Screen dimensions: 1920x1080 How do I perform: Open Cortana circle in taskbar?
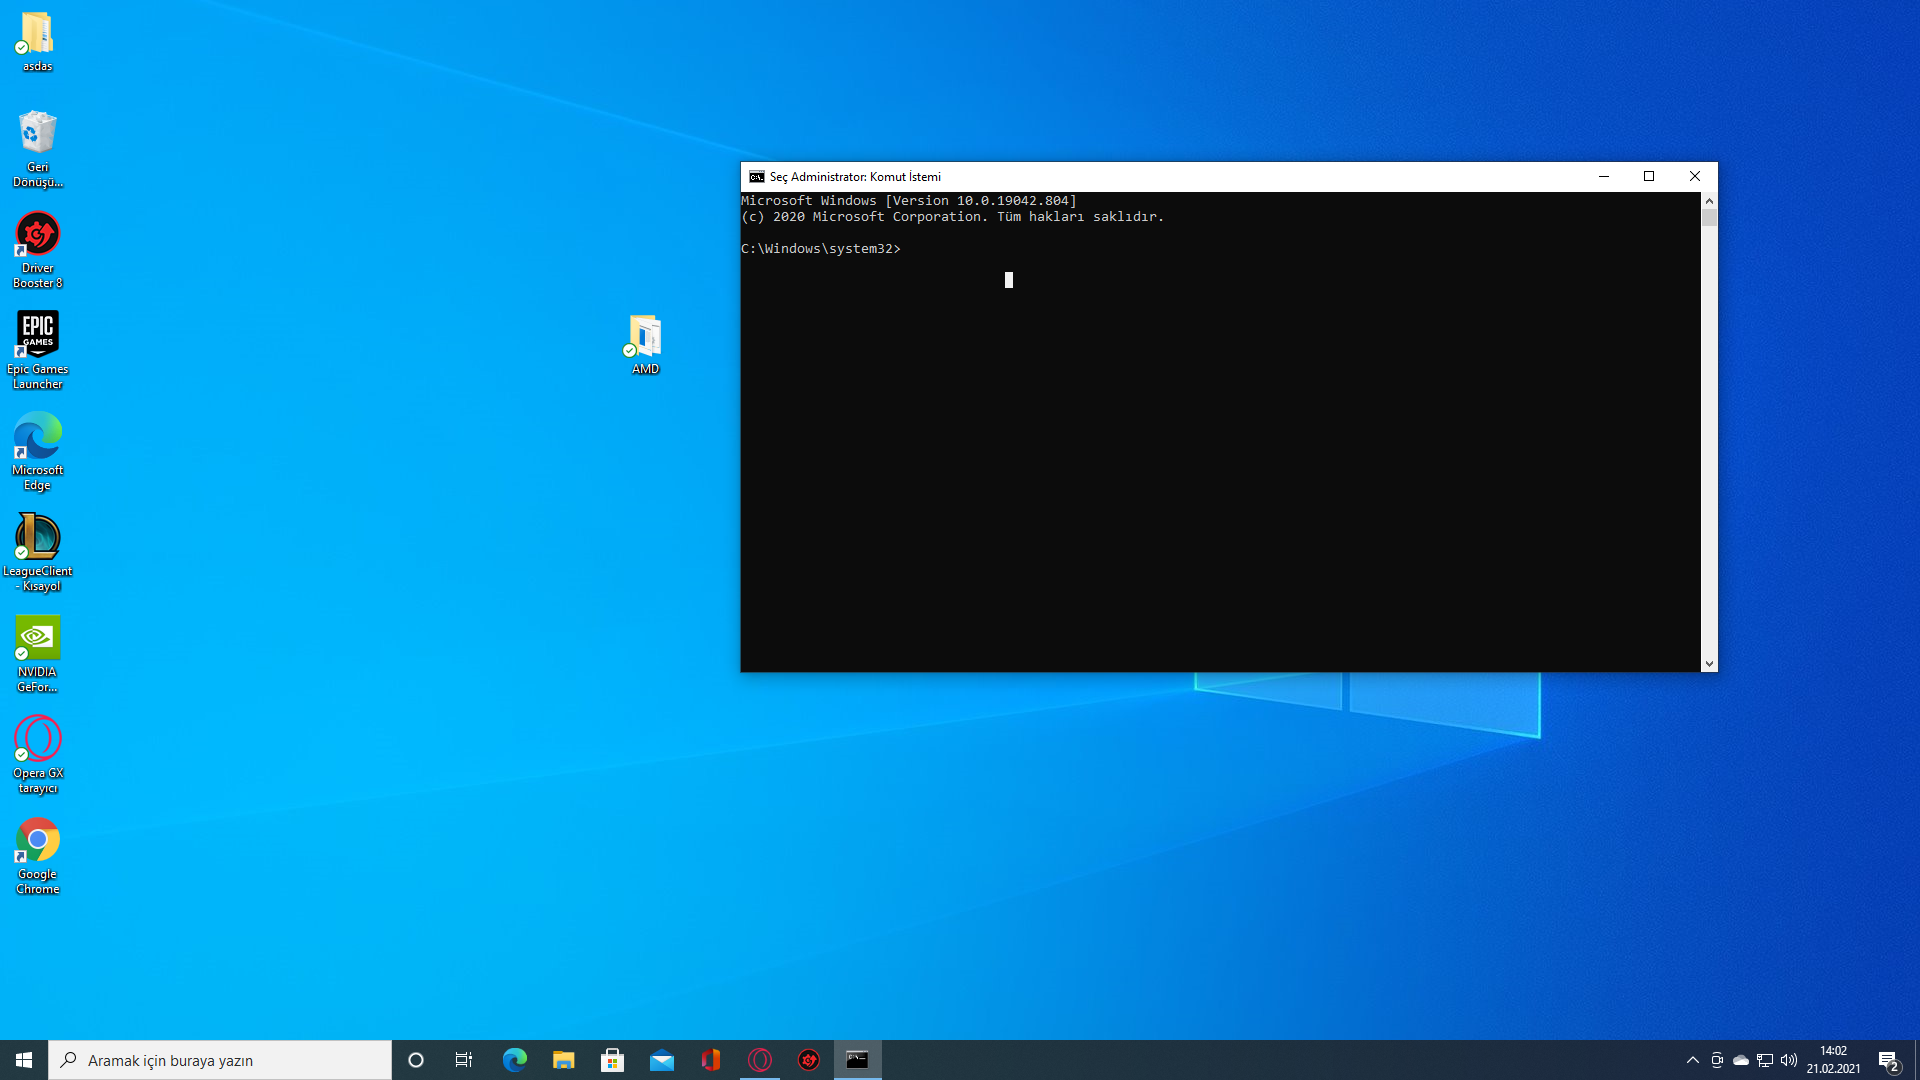[416, 1060]
